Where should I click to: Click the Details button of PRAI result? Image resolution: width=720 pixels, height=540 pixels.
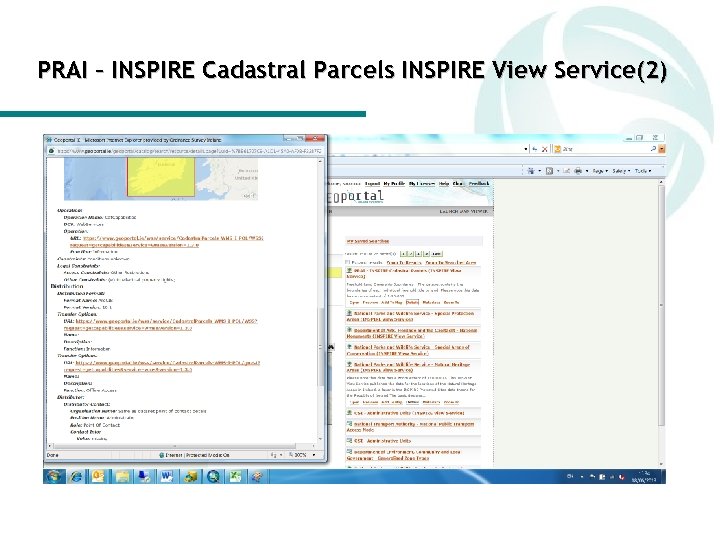tap(412, 303)
